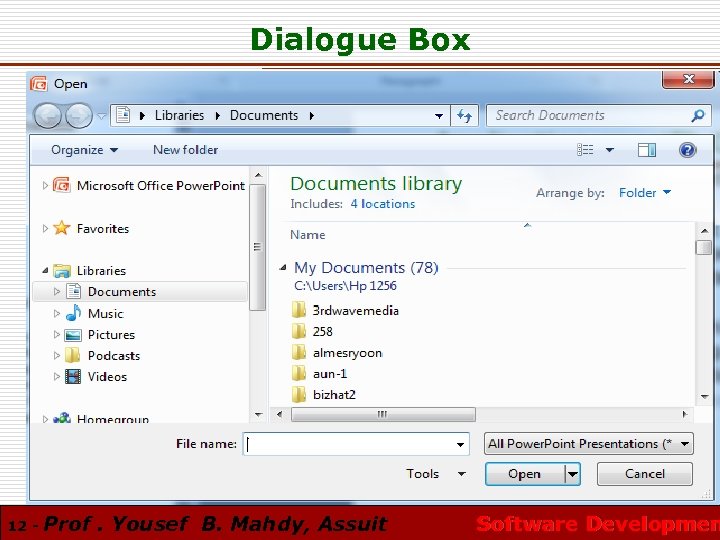Click the folder icon beside aun-1
This screenshot has width=720, height=540.
298,373
